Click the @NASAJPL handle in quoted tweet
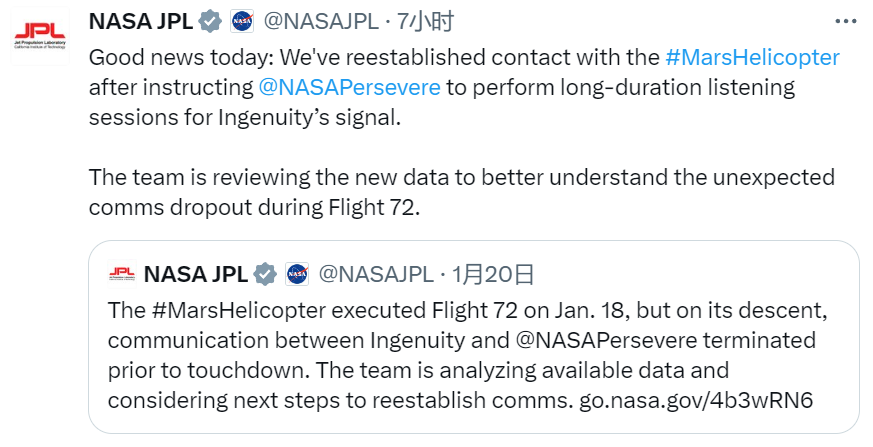 376,274
